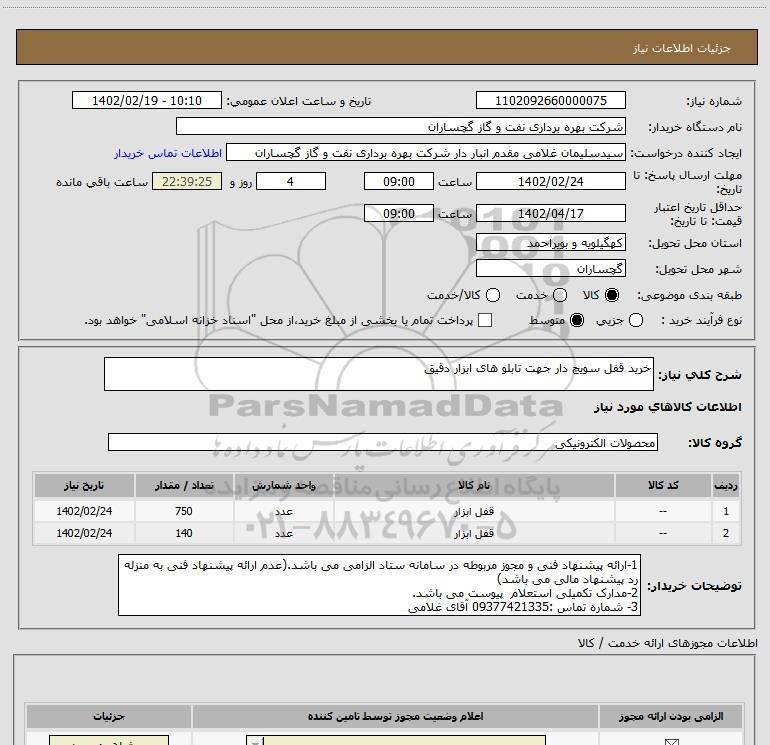This screenshot has width=770, height=745.
Task: Click delivery city field گچساران
Action: click(x=550, y=269)
